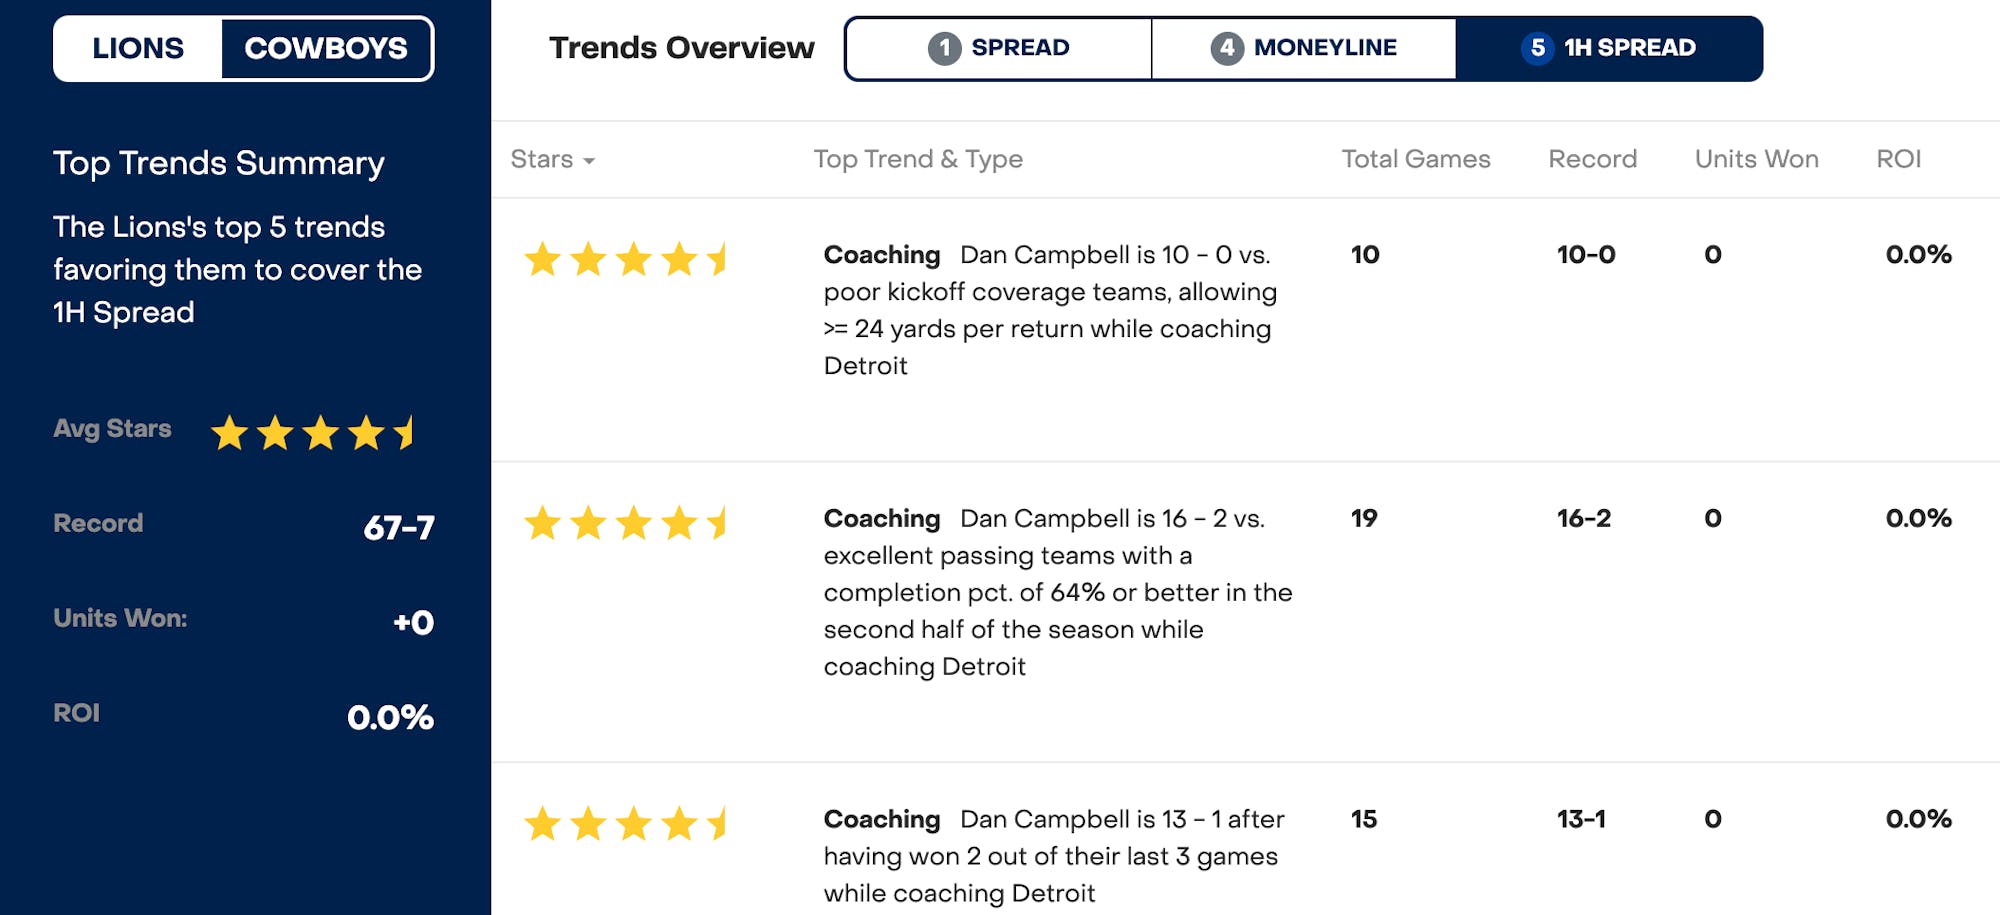The width and height of the screenshot is (2000, 915).
Task: Click the Avg Stars rating in summary
Action: (x=313, y=433)
